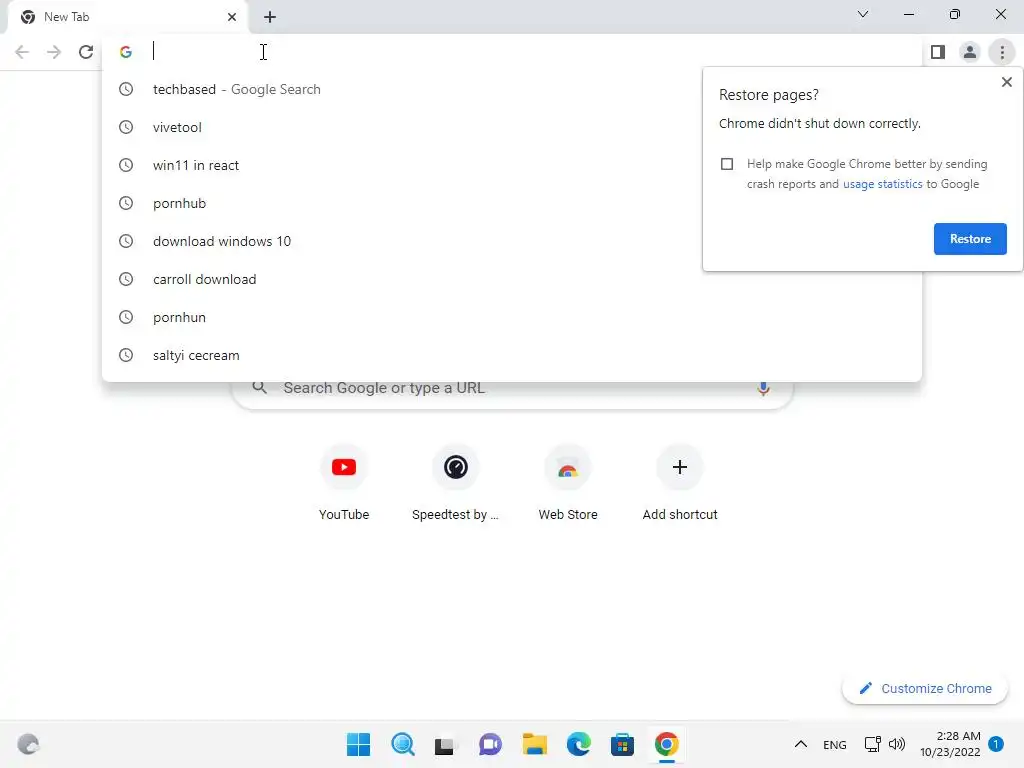
Task: Show hidden tray icons chevron
Action: [x=801, y=744]
